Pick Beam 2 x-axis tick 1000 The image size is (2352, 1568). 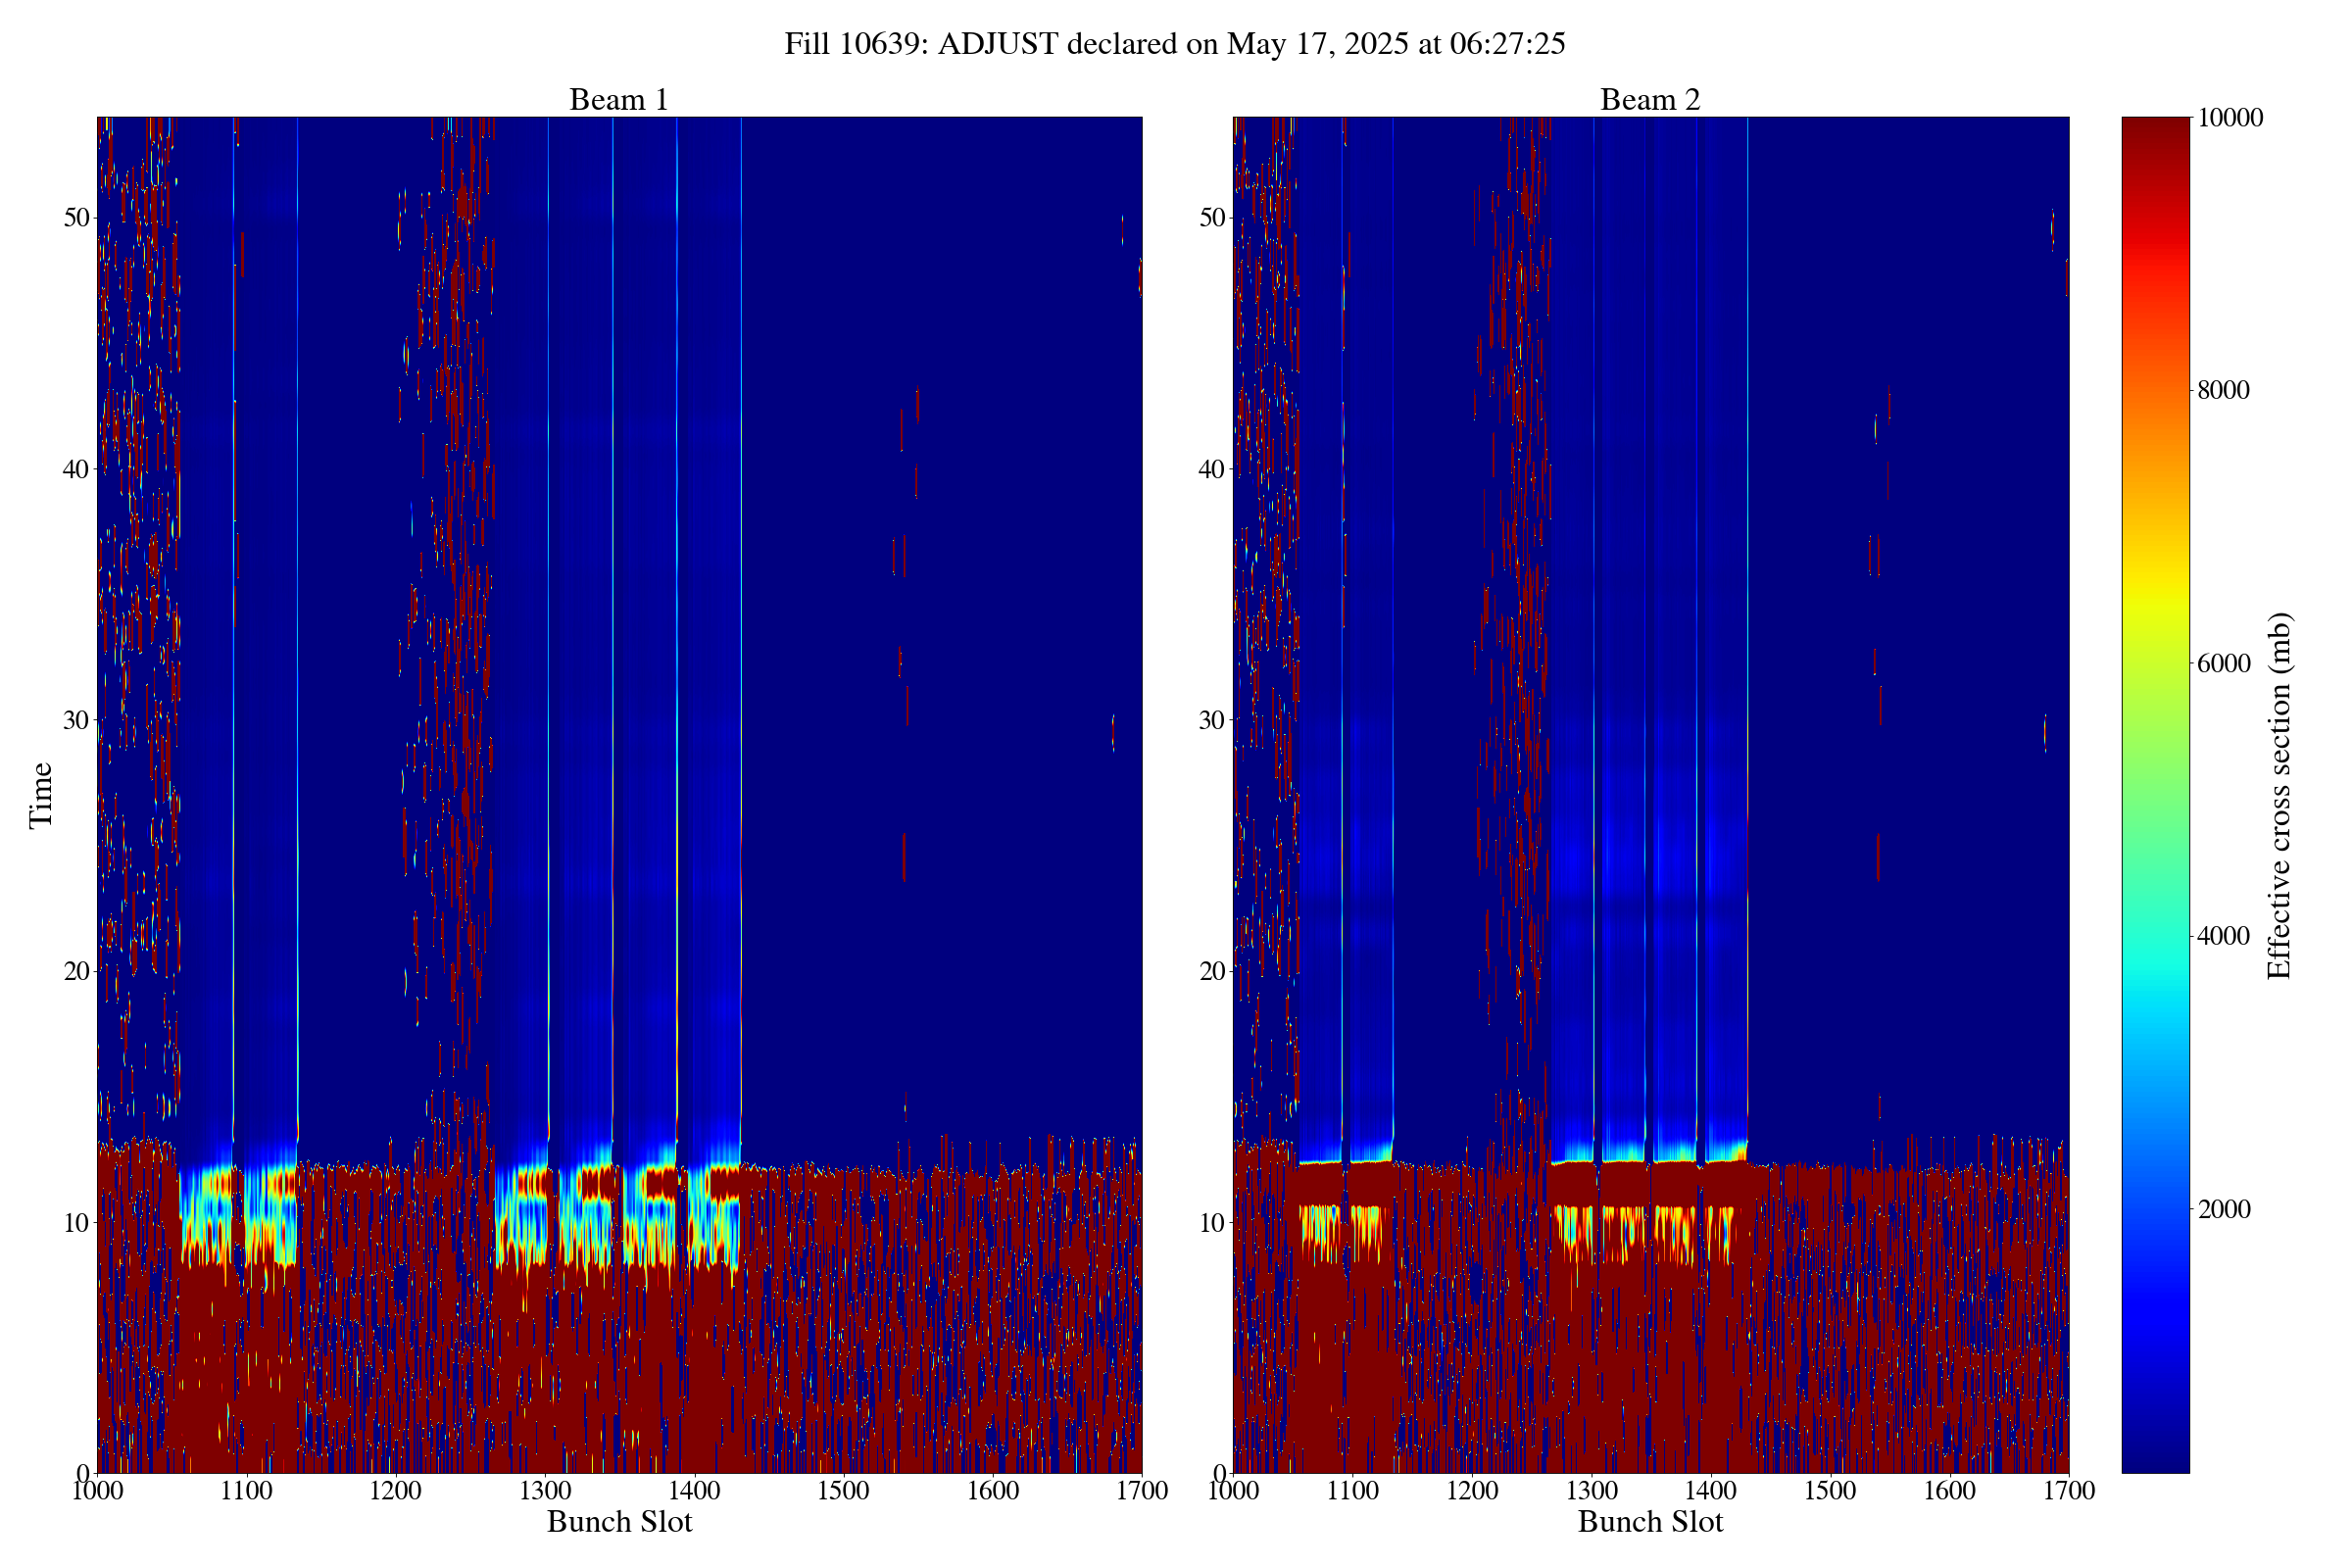click(1233, 1491)
